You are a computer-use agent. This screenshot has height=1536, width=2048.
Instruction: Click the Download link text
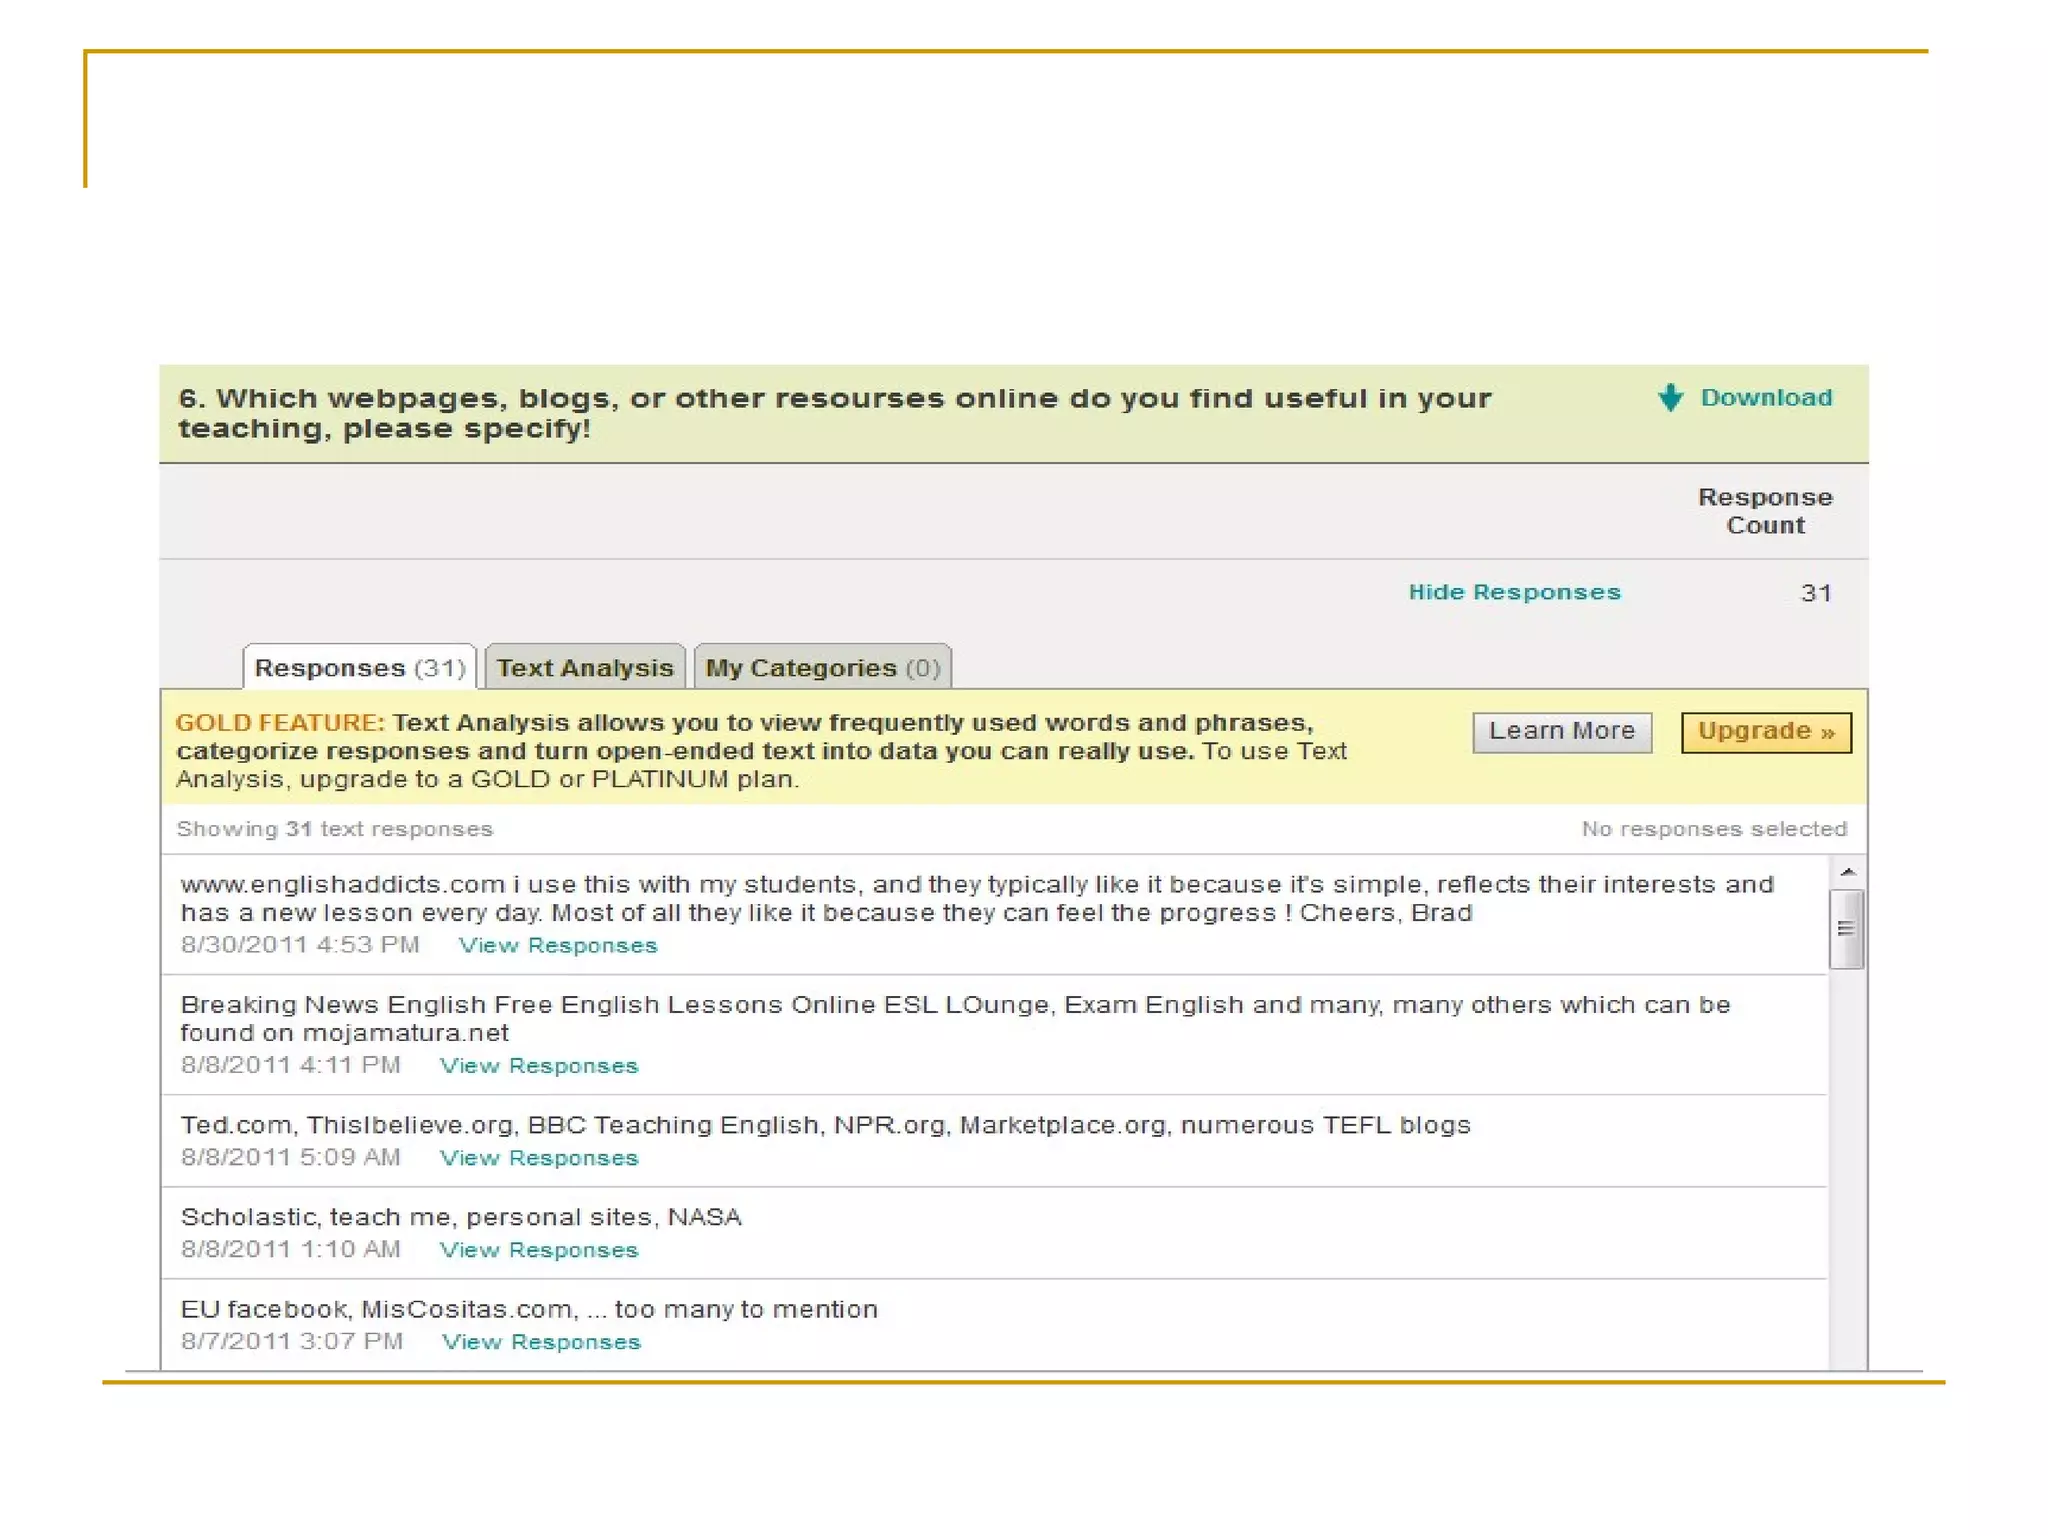(x=1766, y=397)
